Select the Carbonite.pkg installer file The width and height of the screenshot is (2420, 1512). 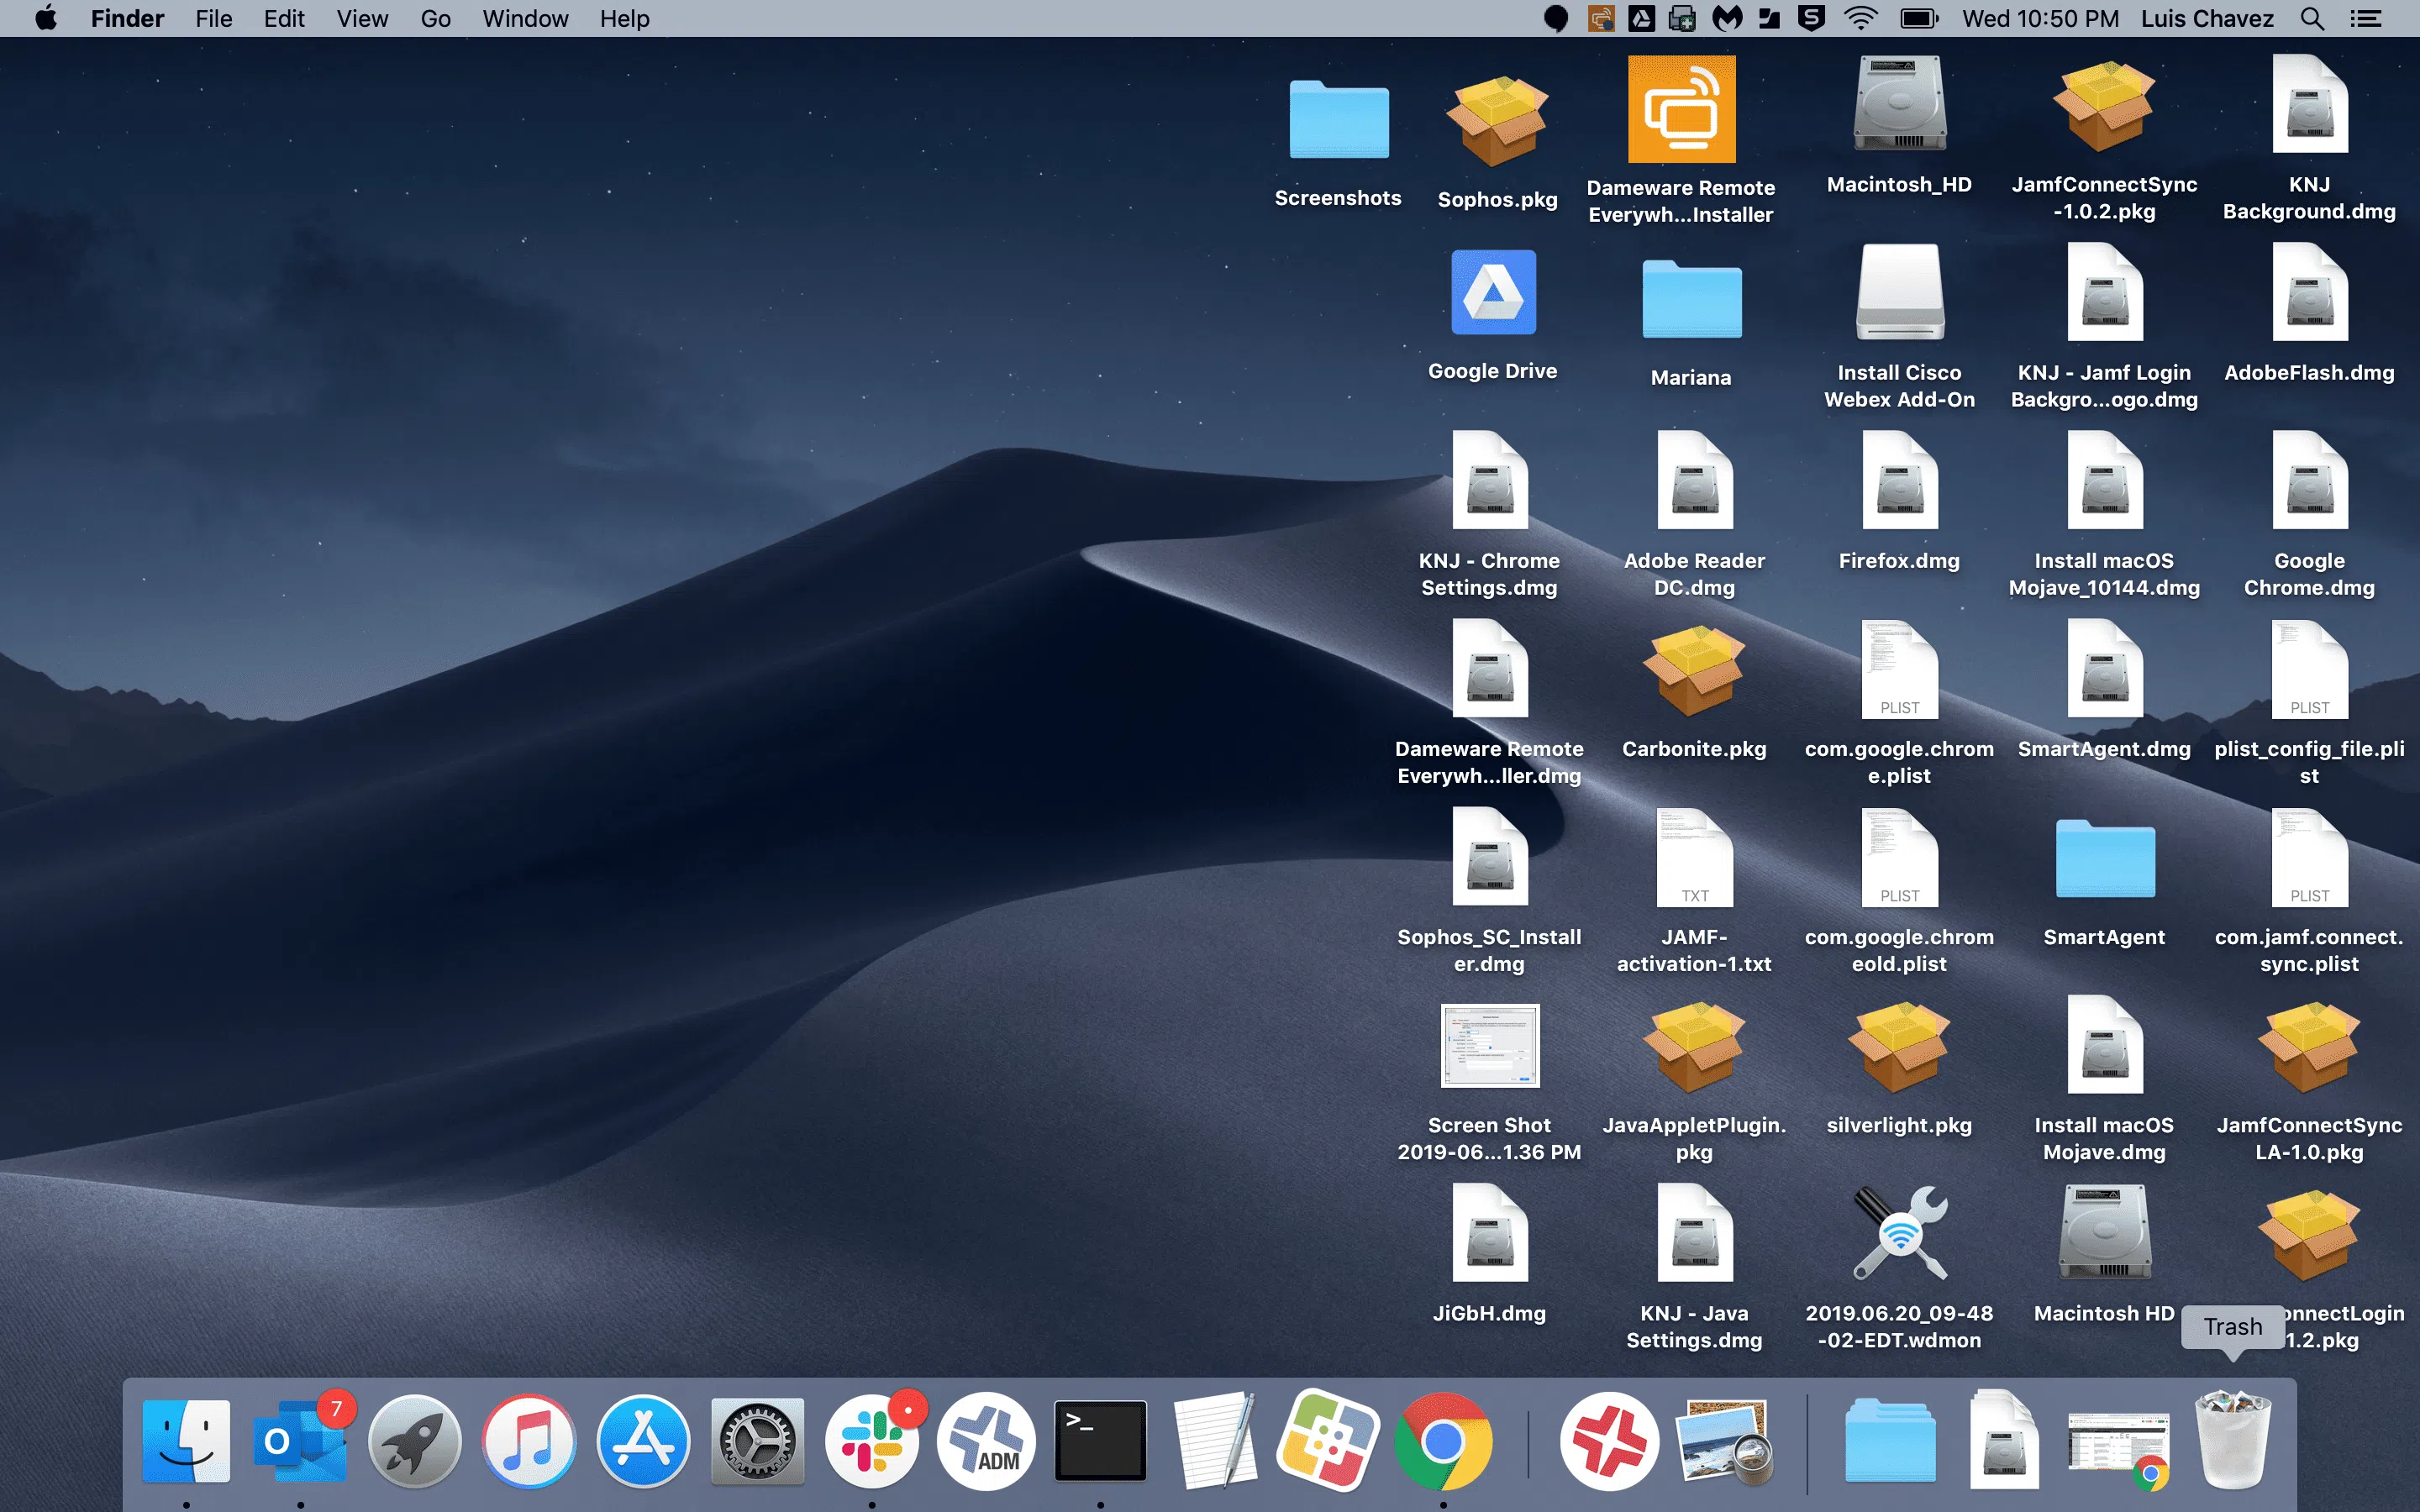(1694, 670)
